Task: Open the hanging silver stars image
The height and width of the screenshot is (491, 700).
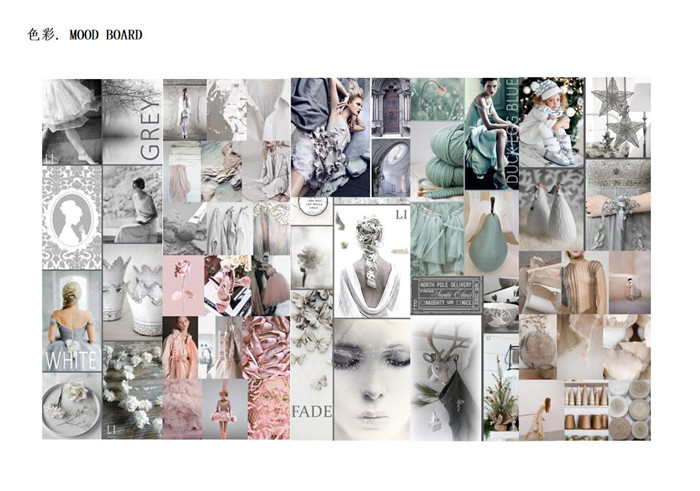Action: tap(617, 117)
